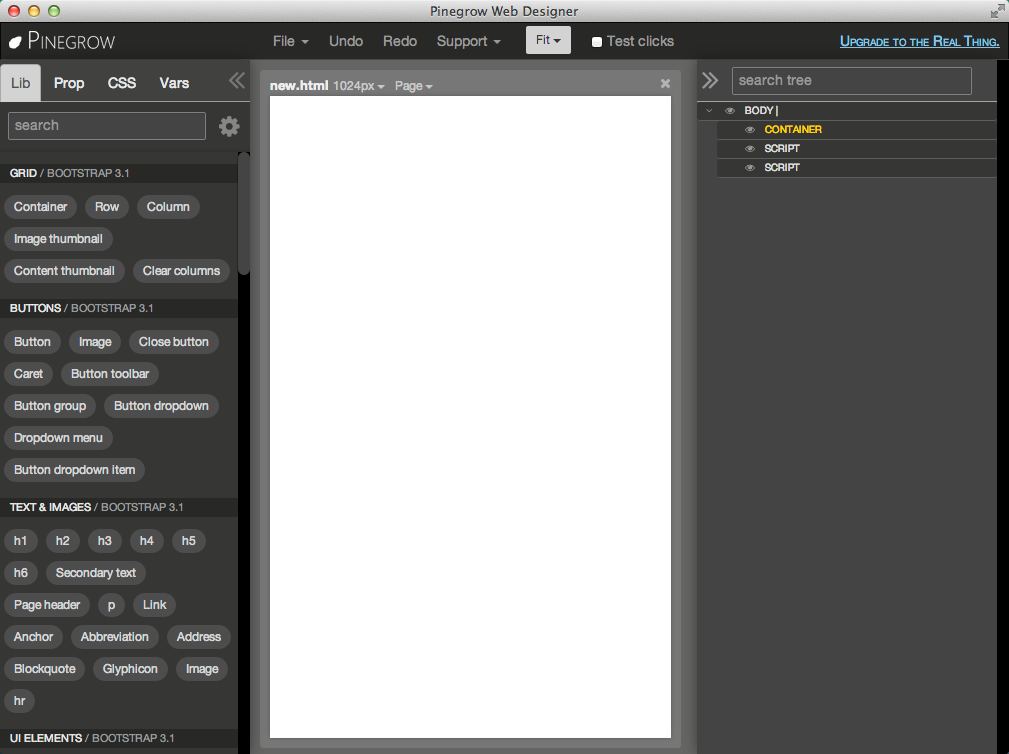Select the first SCRIPT tree row
Image resolution: width=1009 pixels, height=754 pixels.
[x=856, y=149]
